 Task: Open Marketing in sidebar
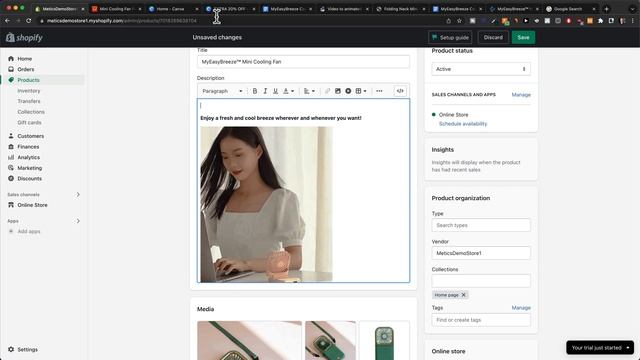pyautogui.click(x=29, y=168)
